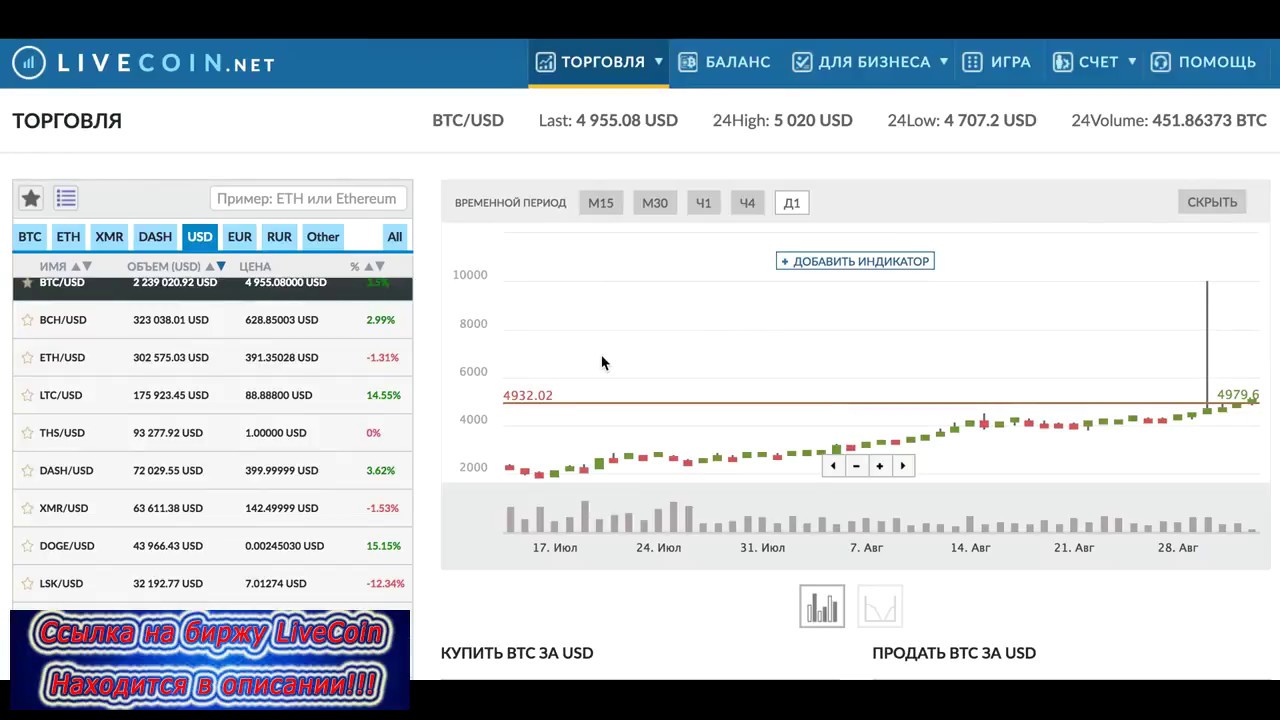This screenshot has height=720, width=1280.
Task: Set chart period to Ч1
Action: (x=703, y=203)
